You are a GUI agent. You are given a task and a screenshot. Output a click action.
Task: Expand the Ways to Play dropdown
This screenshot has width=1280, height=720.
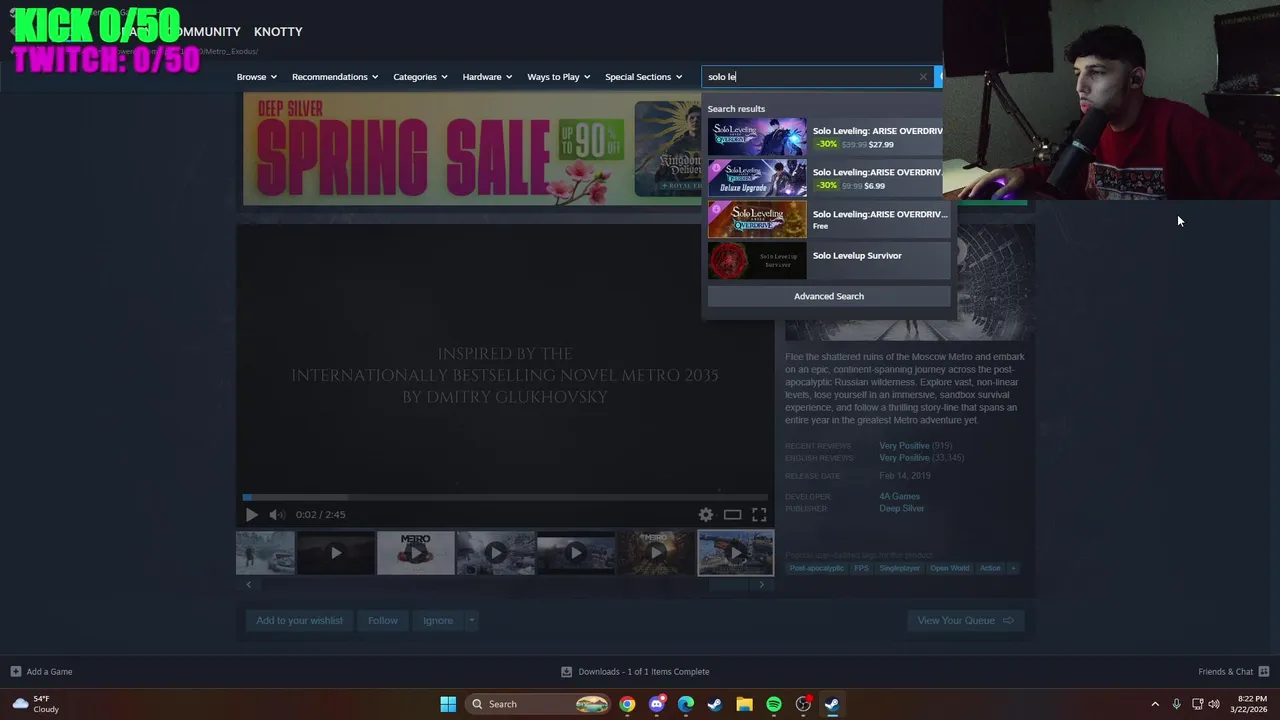click(559, 77)
